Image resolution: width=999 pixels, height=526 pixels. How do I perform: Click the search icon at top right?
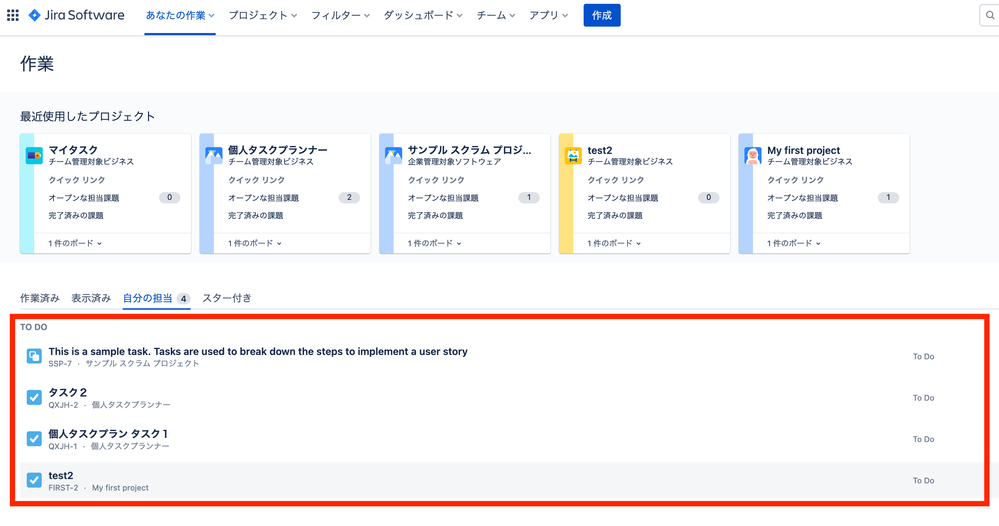tap(990, 15)
